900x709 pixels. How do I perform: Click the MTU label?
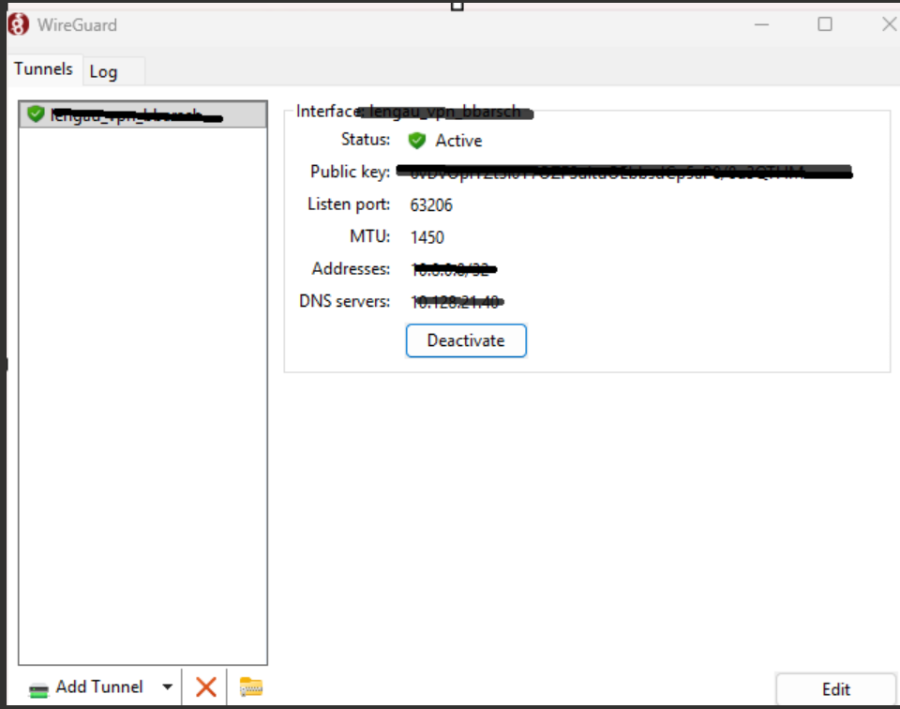[370, 236]
